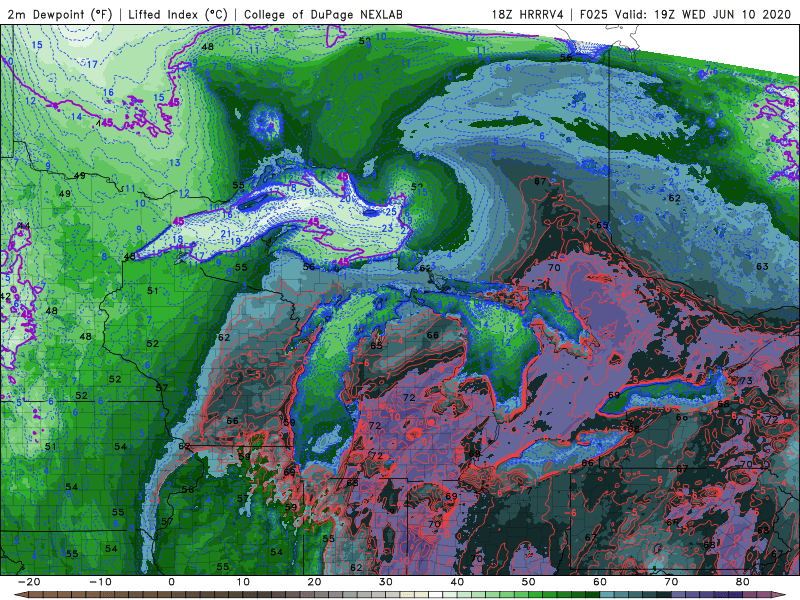800x600 pixels.
Task: Click the 40 label under the color bar
Action: tap(457, 582)
